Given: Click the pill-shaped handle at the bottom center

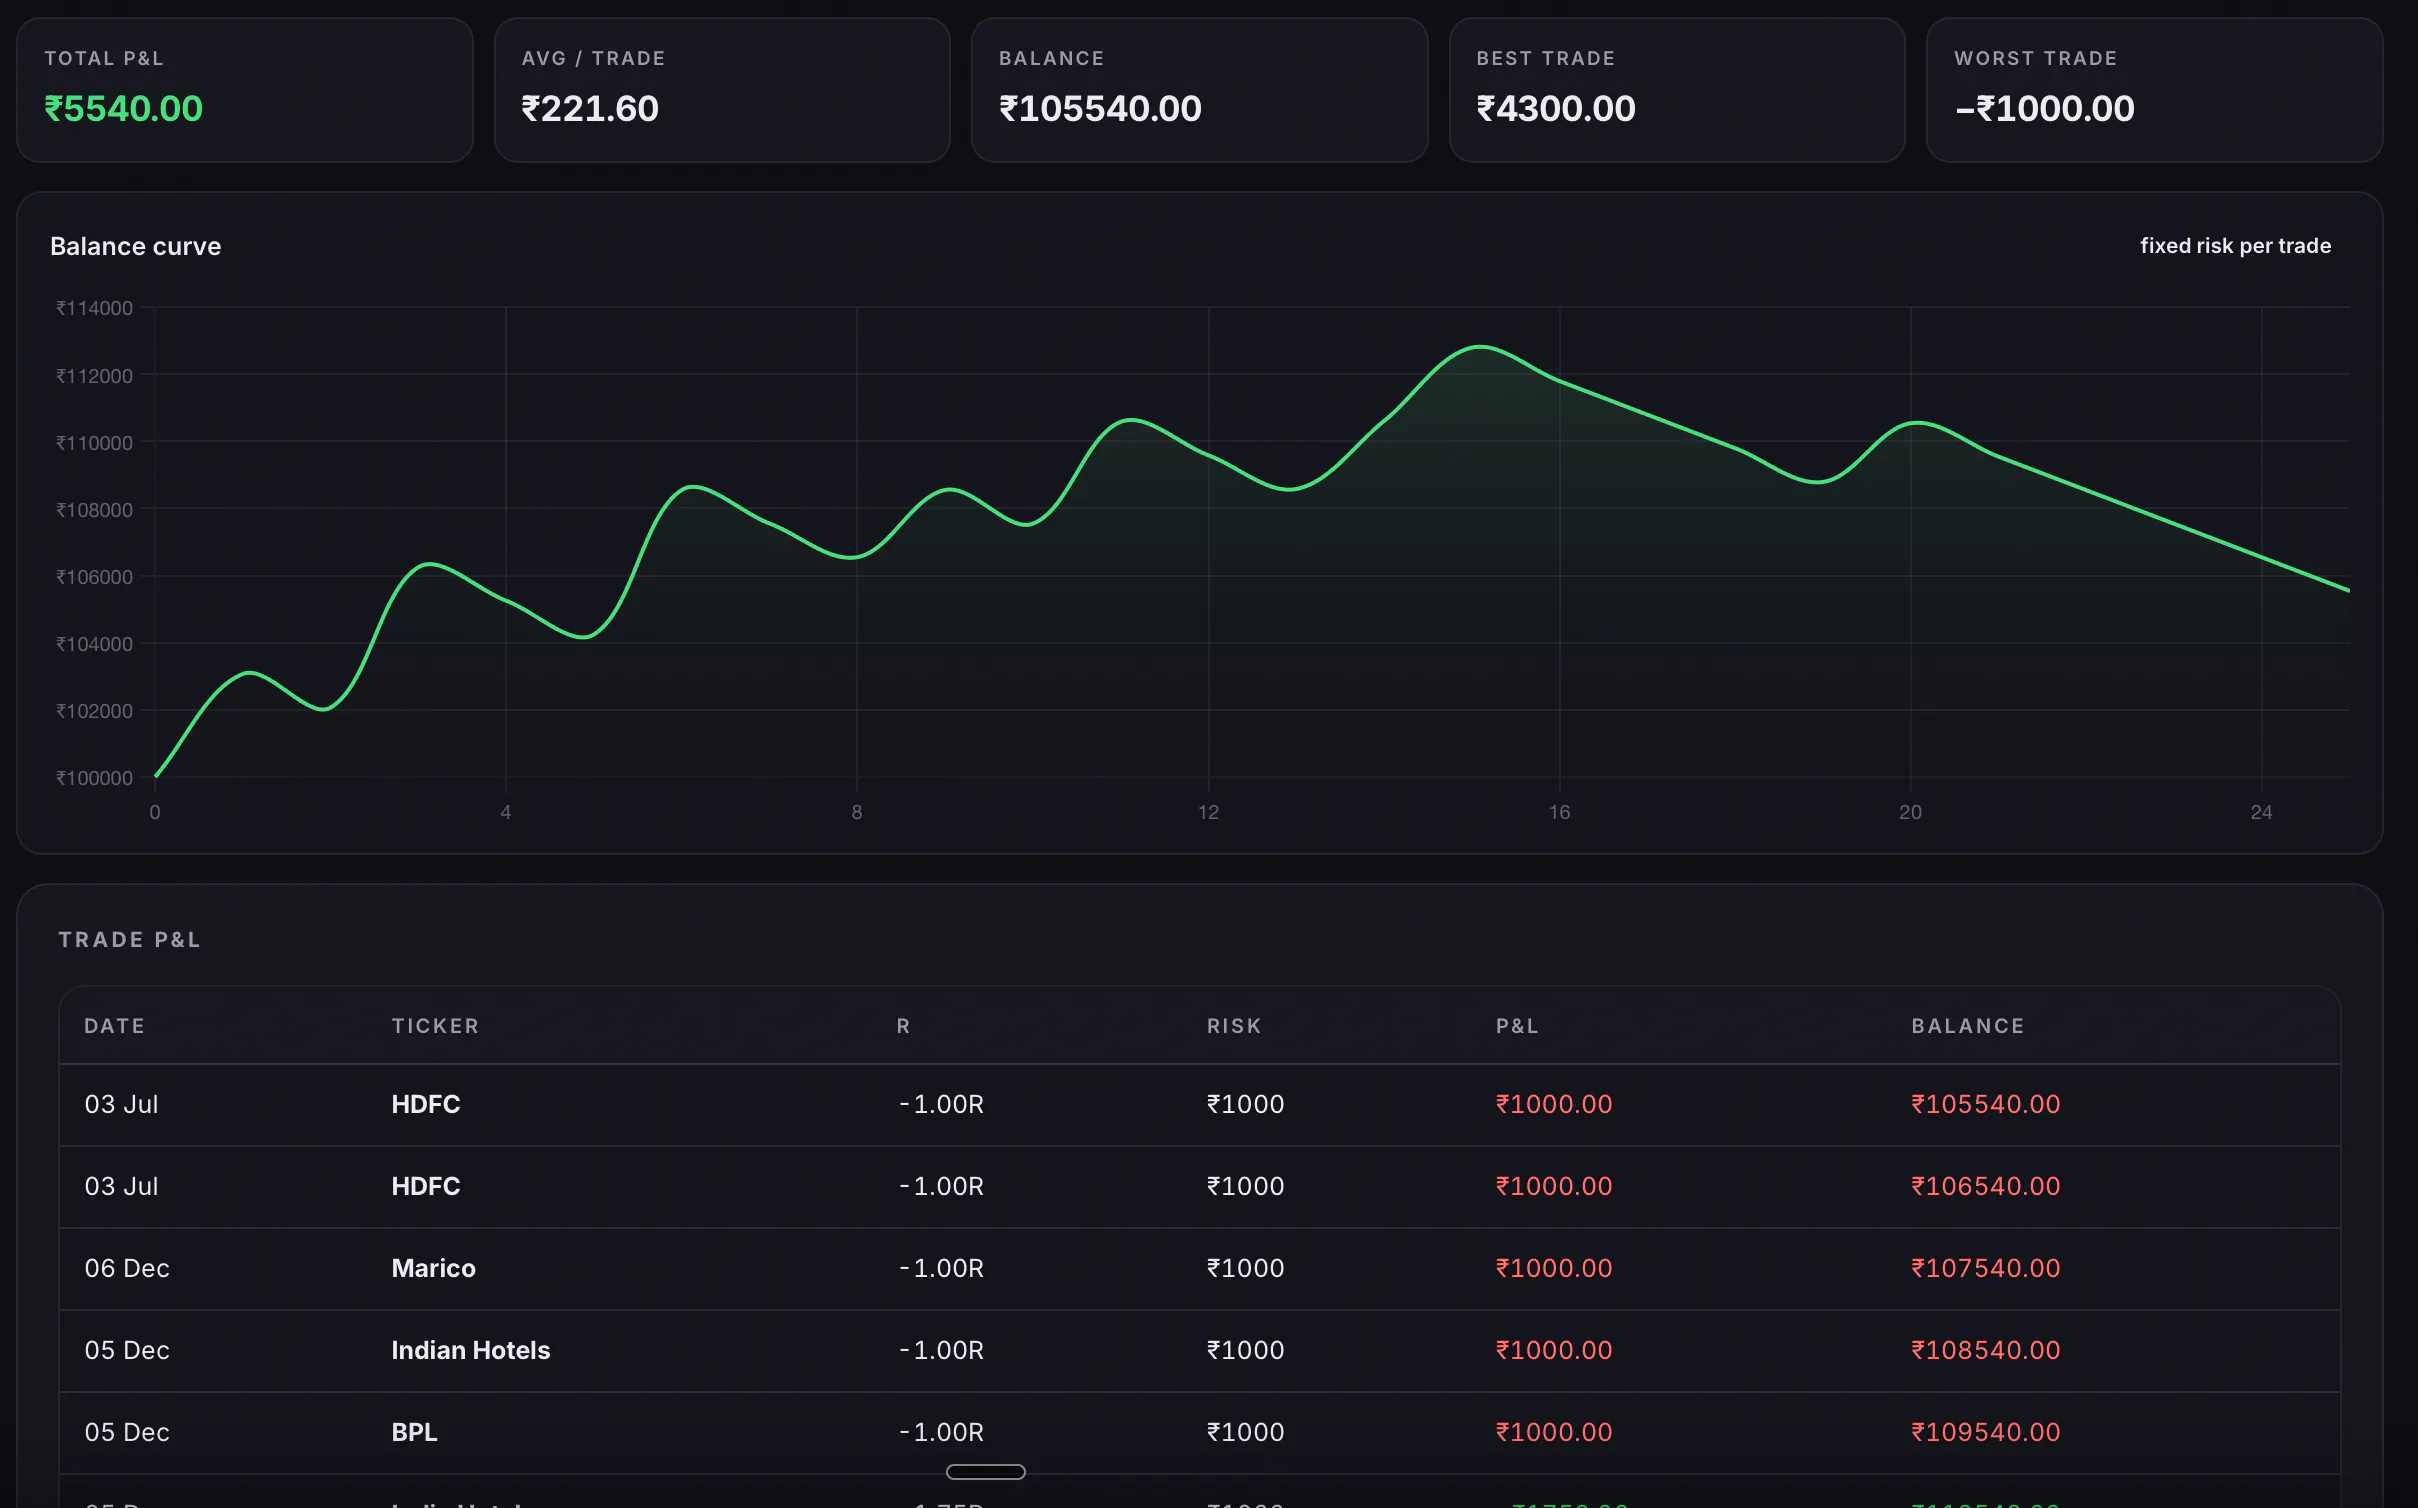Looking at the screenshot, I should tap(985, 1471).
